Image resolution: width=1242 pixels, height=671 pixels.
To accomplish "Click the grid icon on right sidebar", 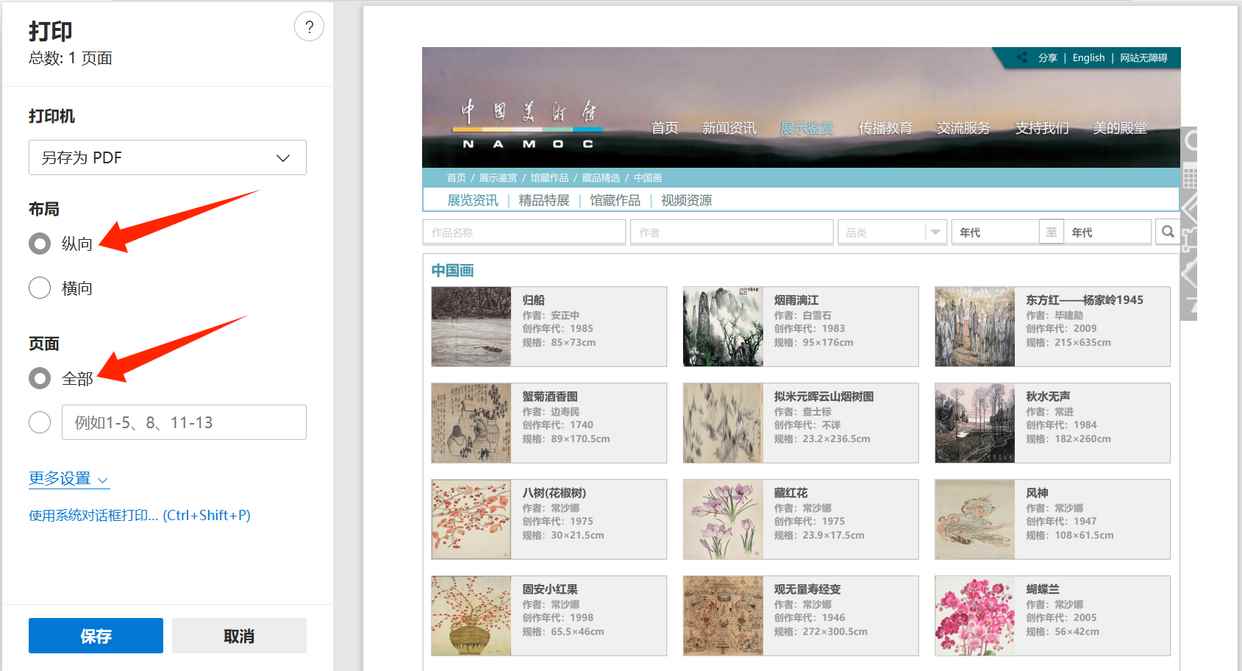I will point(1190,178).
